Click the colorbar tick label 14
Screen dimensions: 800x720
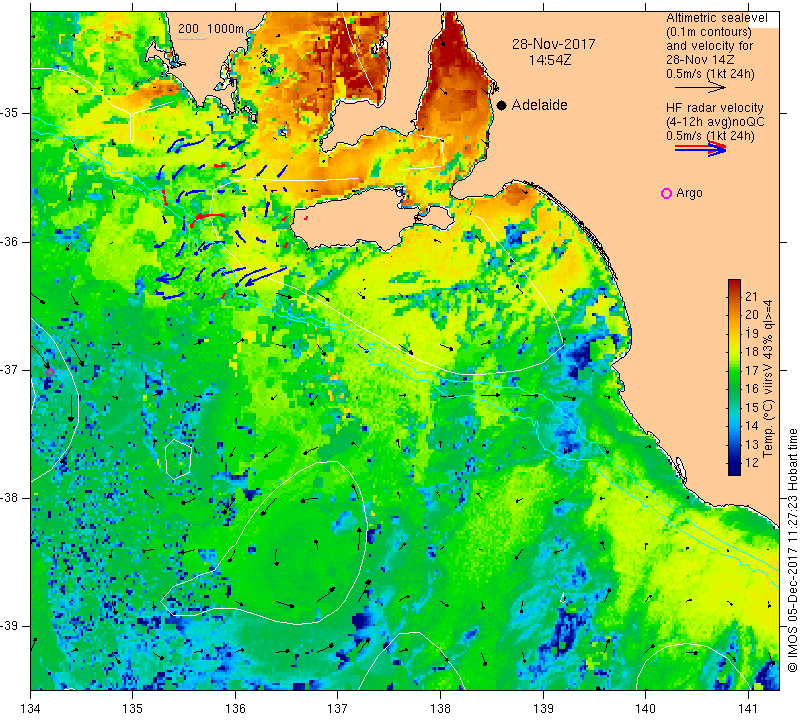[752, 426]
